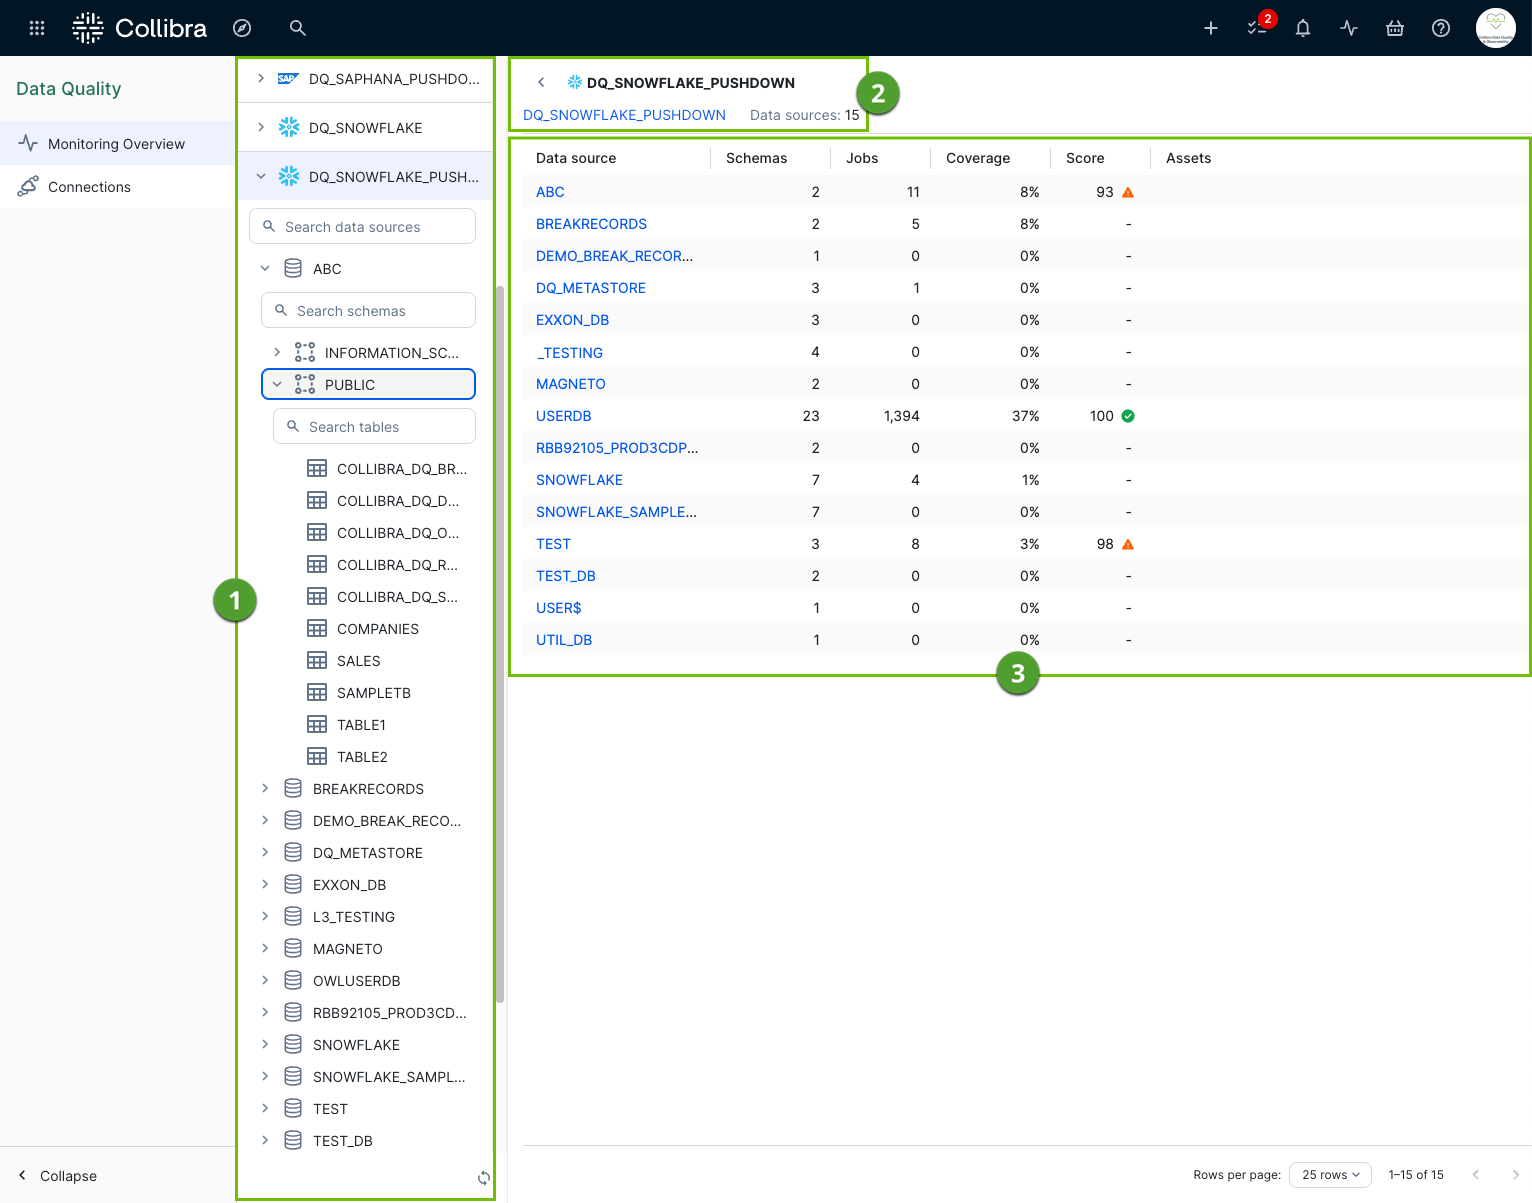Open the basket icon in top bar
The image size is (1532, 1203).
coord(1394,28)
